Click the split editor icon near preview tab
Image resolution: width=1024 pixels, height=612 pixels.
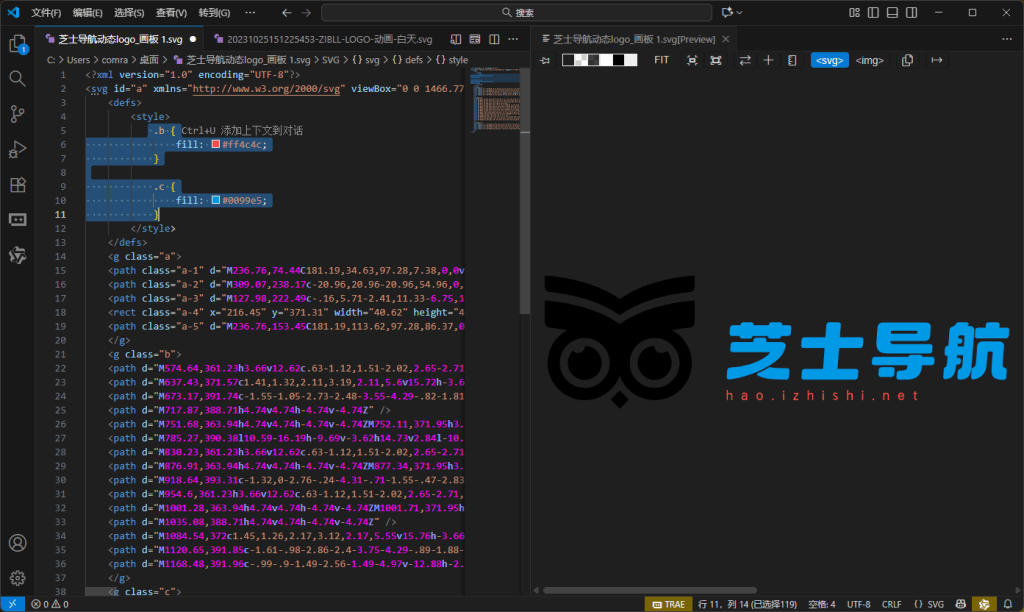tap(494, 38)
